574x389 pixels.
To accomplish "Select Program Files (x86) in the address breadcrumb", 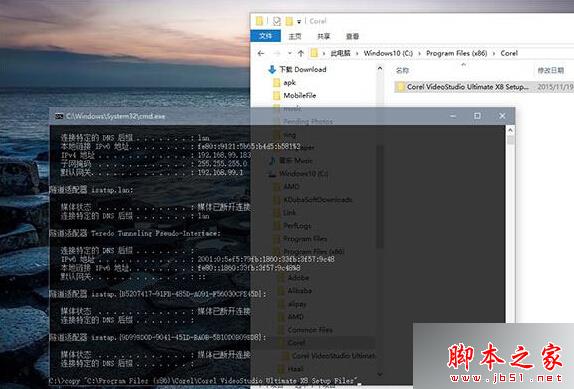I will (456, 53).
